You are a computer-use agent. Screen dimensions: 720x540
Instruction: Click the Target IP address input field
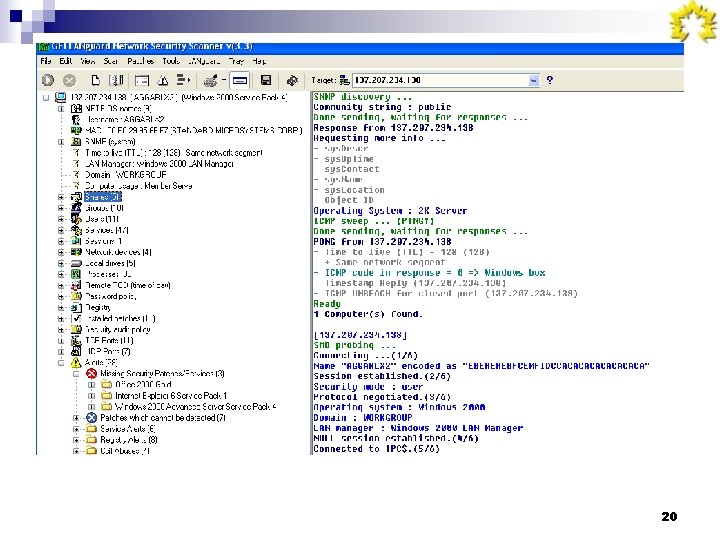tap(441, 80)
